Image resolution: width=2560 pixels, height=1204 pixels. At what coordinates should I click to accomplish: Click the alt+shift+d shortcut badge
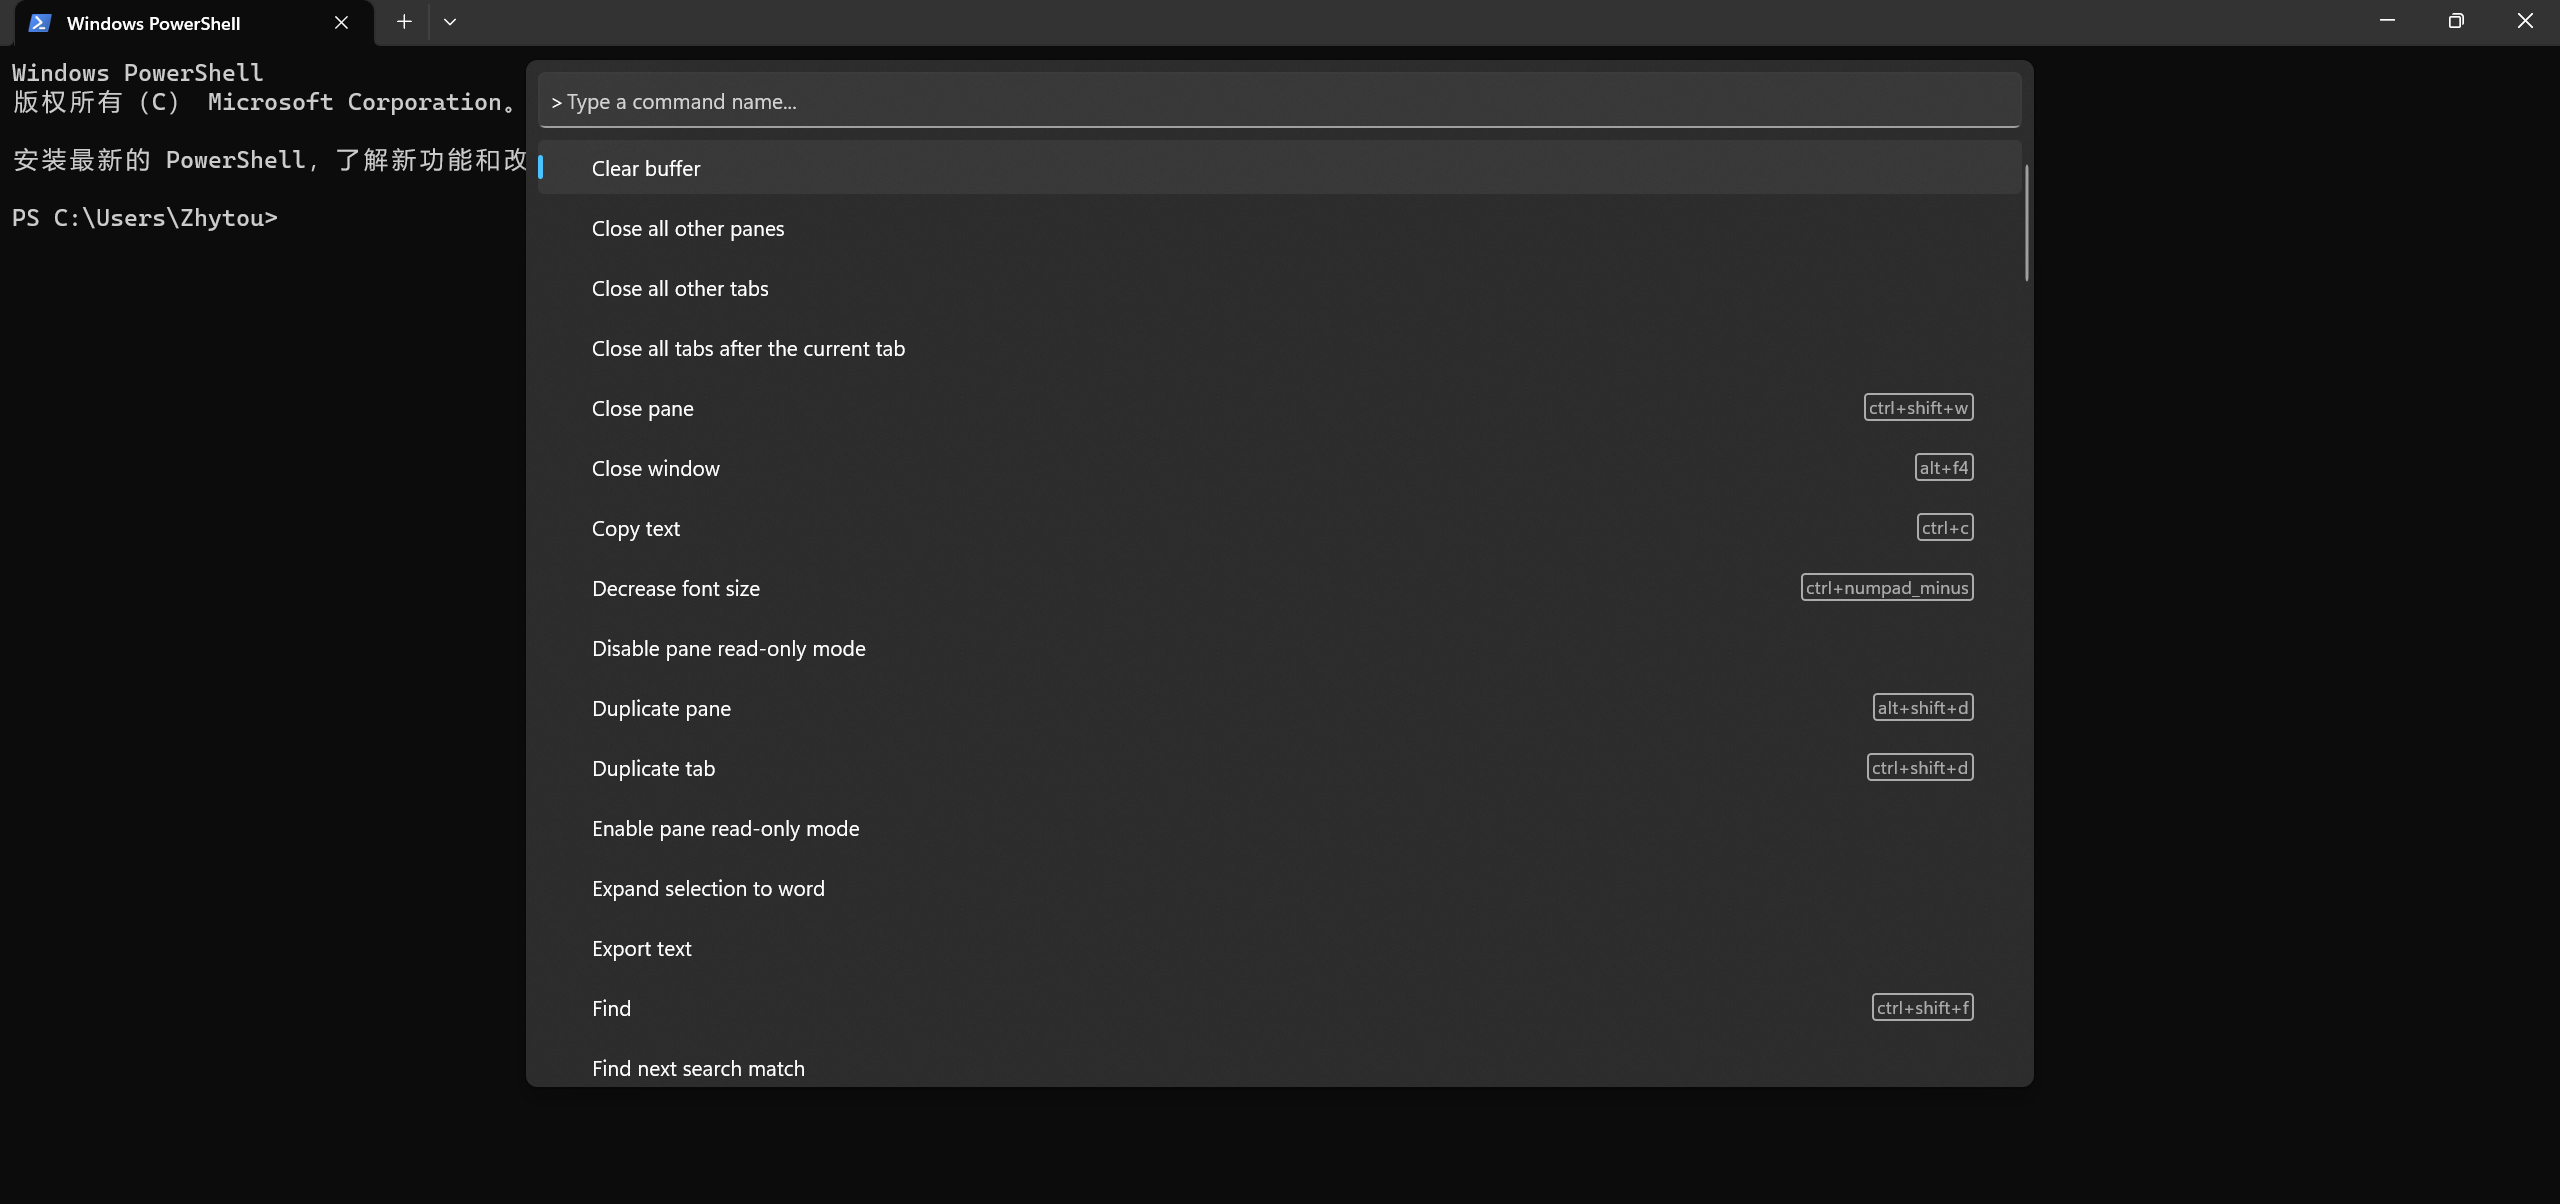(x=1923, y=707)
